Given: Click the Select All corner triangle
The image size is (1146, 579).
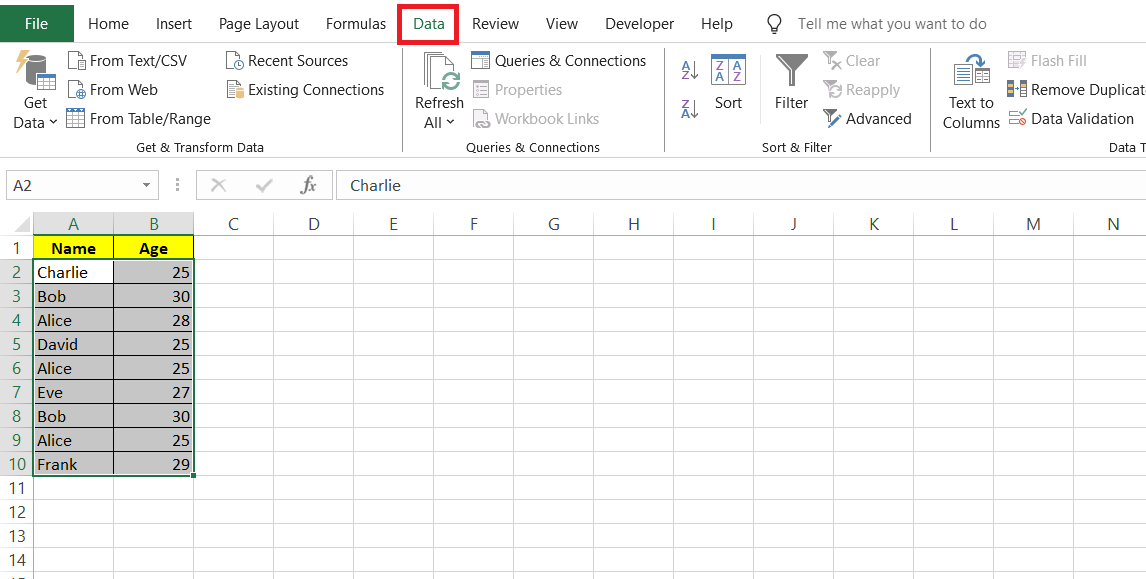Looking at the screenshot, I should [22, 224].
